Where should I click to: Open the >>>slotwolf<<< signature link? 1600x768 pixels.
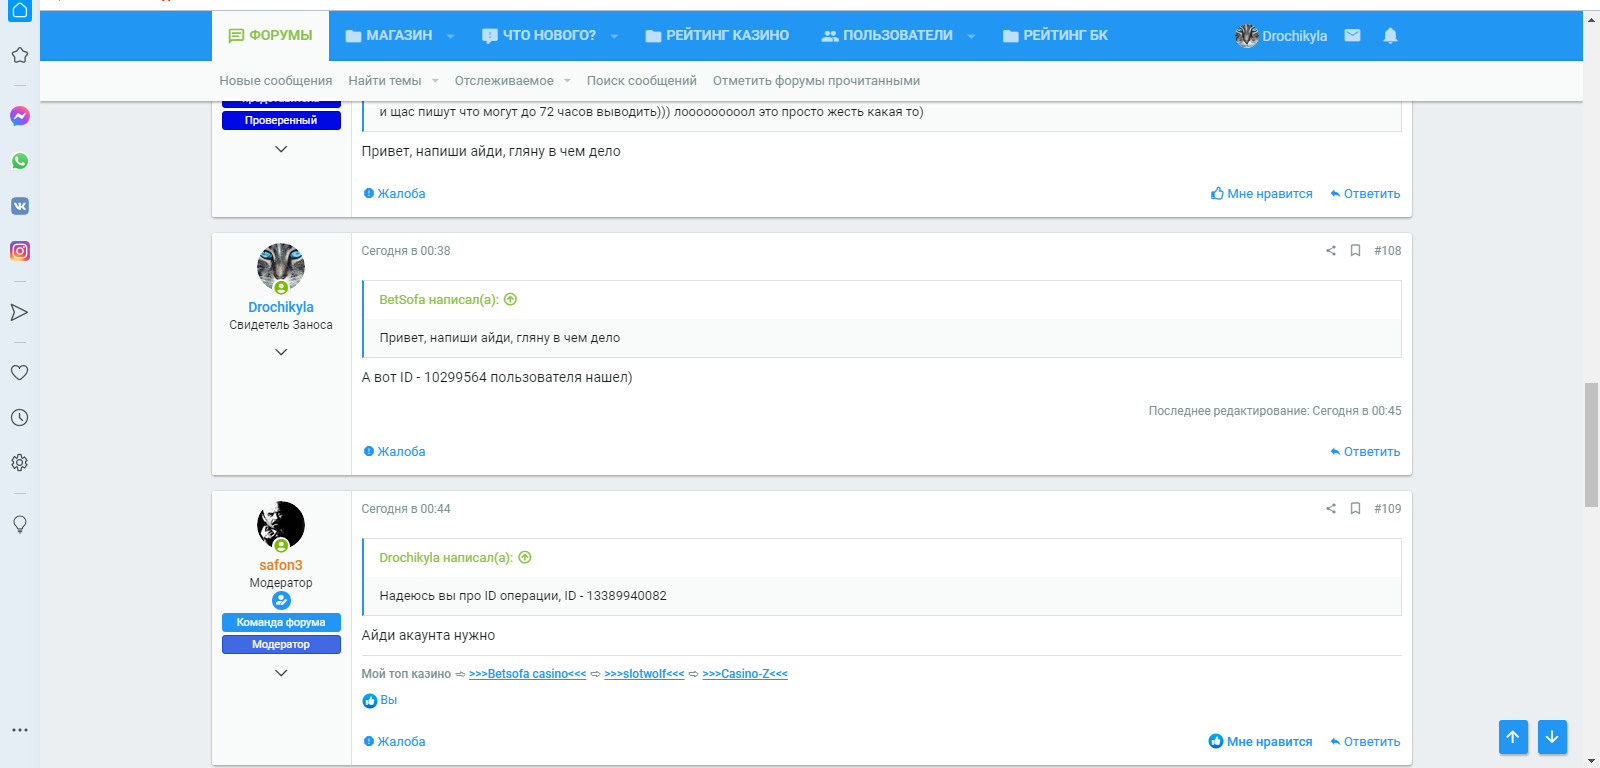[644, 674]
